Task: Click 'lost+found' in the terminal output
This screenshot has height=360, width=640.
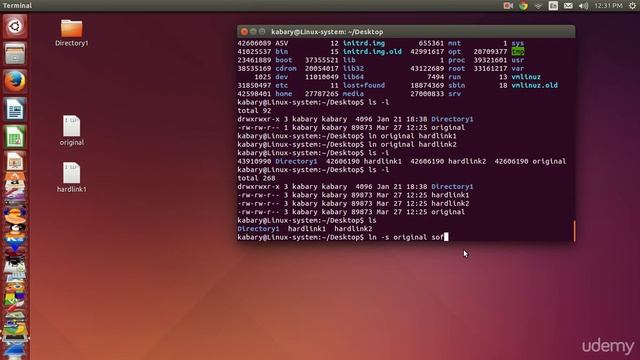Action: [x=364, y=85]
